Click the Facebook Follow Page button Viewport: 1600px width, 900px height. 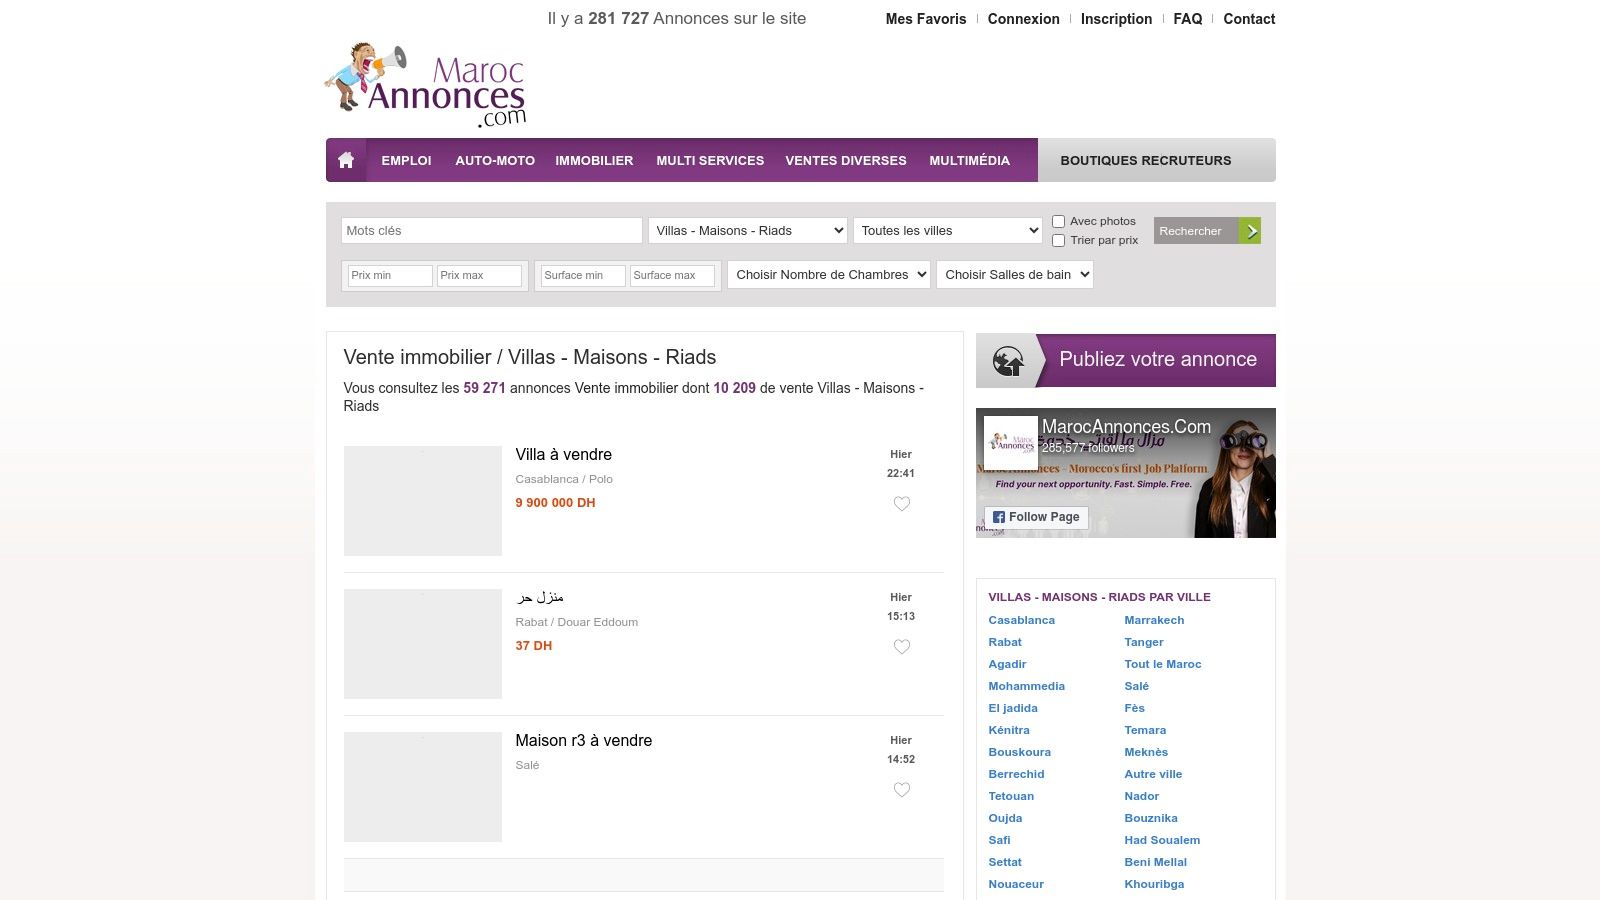(1036, 517)
